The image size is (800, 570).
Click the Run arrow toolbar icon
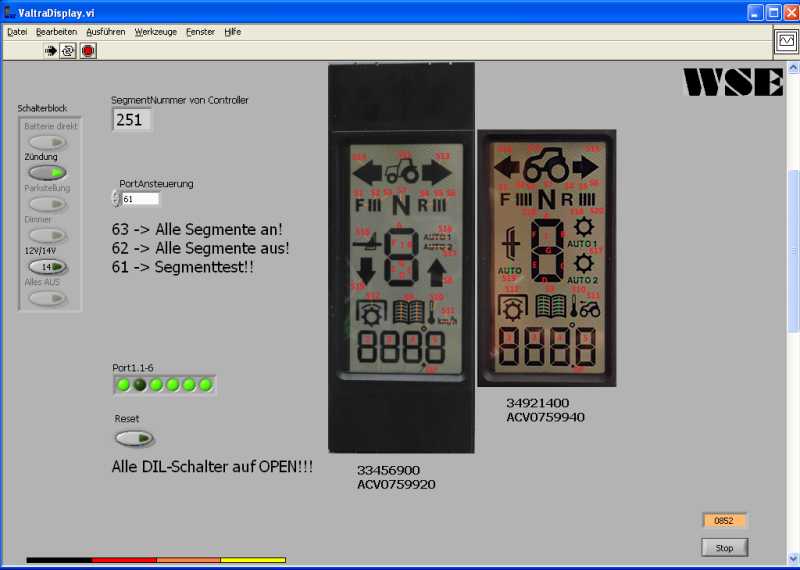[x=51, y=51]
